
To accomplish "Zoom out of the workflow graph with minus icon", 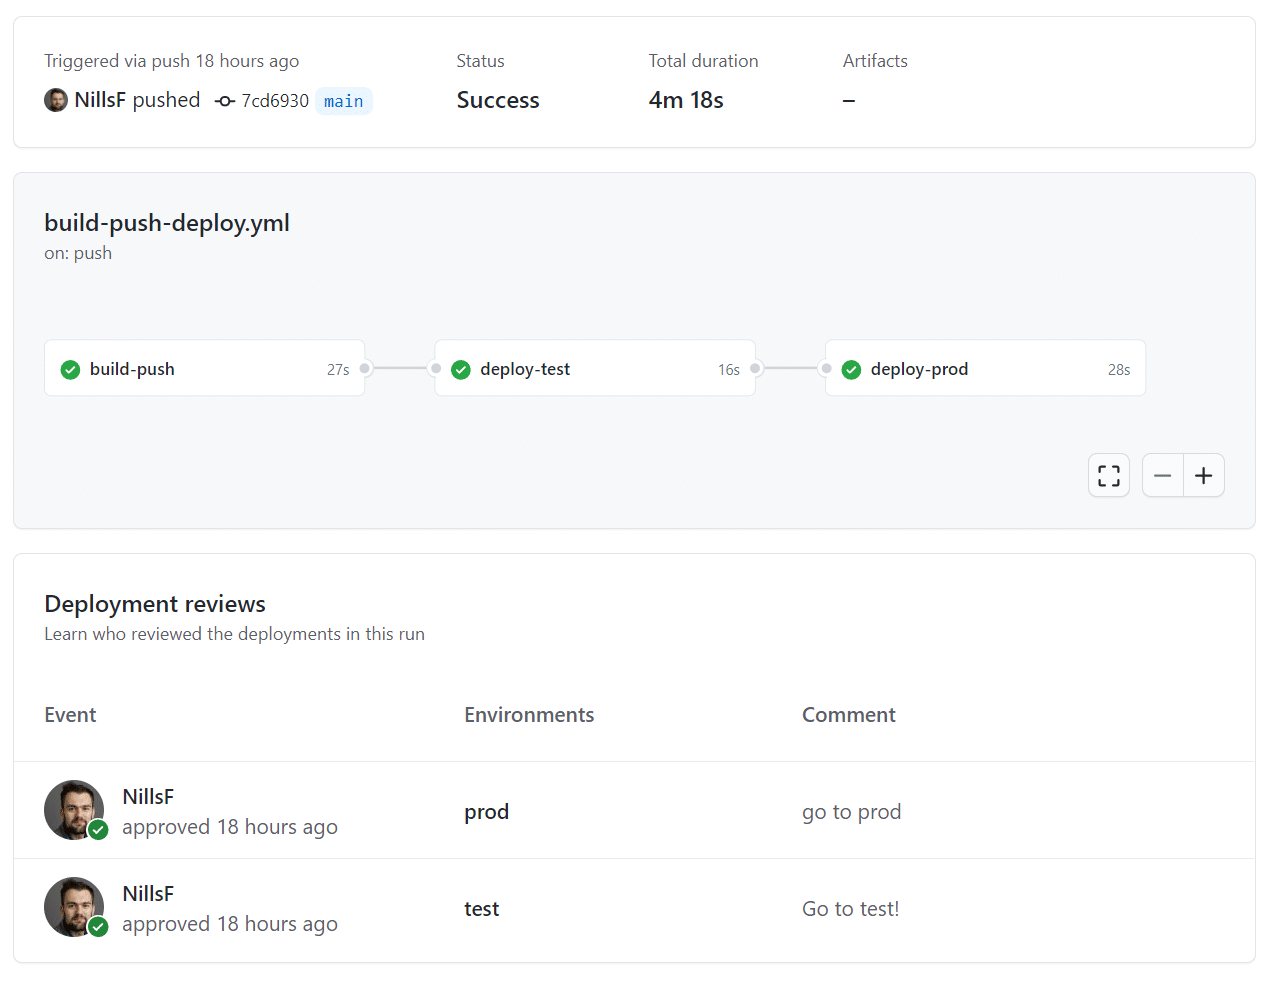I will point(1162,475).
